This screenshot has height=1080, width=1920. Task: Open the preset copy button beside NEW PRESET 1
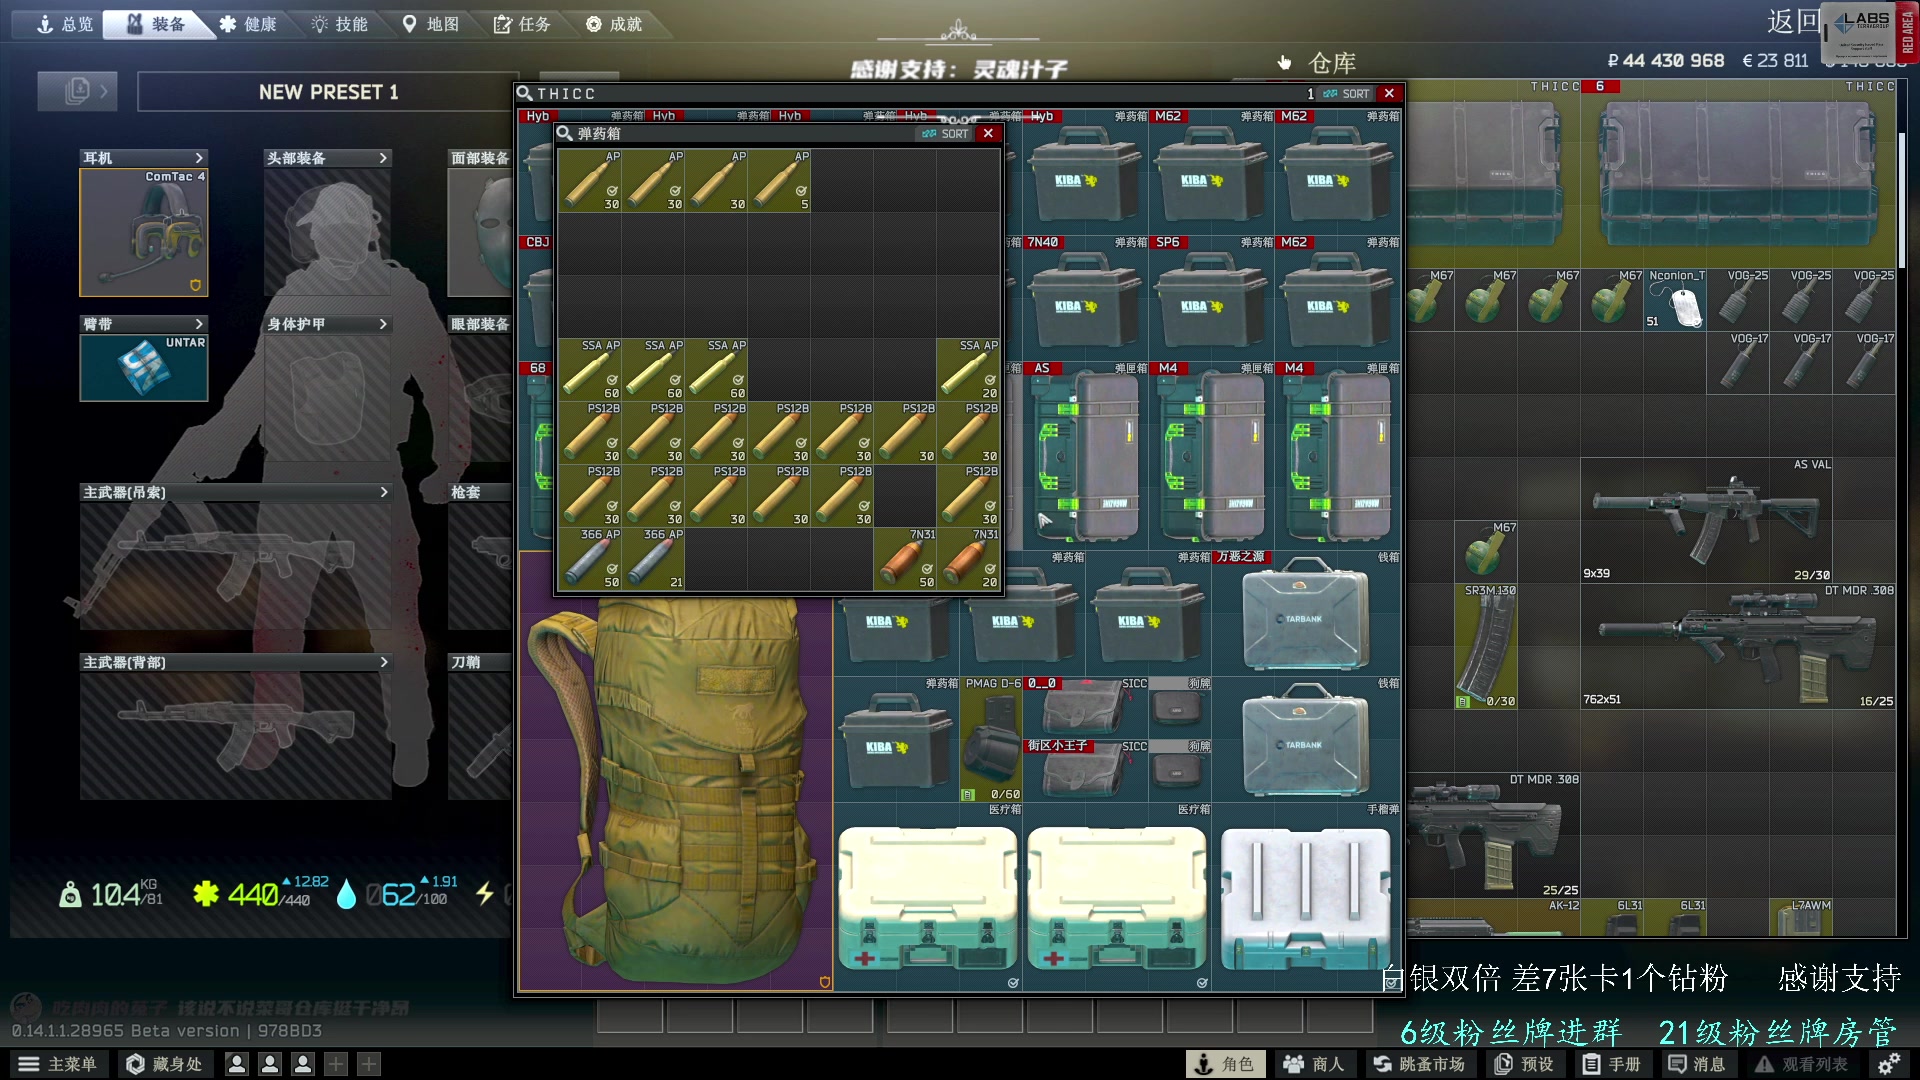click(x=77, y=91)
